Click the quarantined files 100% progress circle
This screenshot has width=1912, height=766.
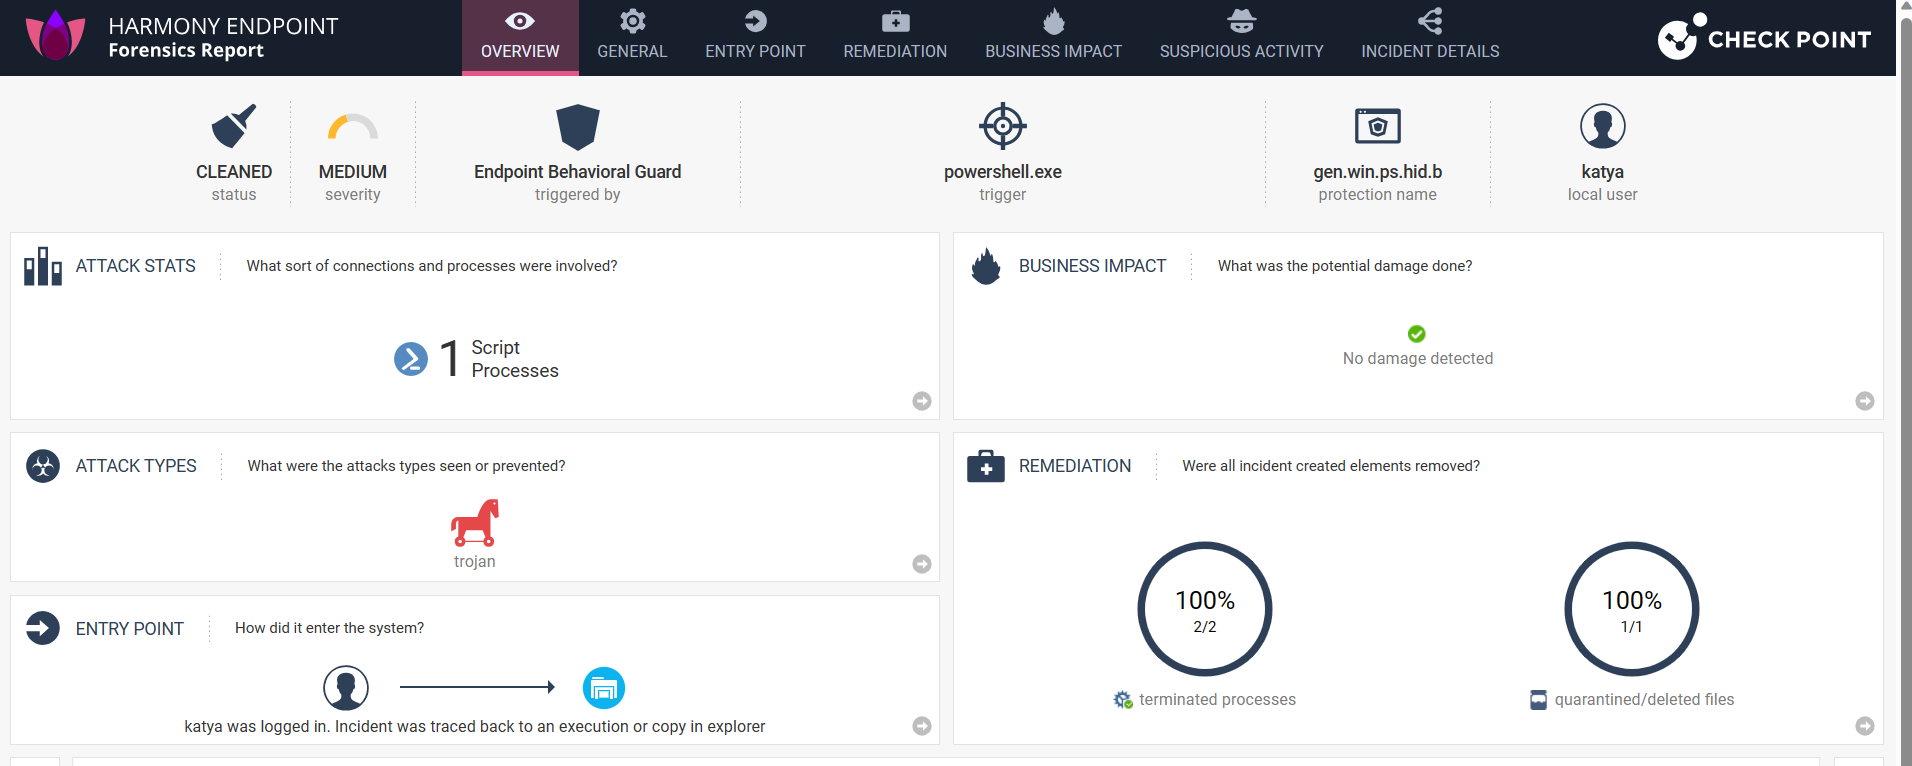click(x=1632, y=609)
